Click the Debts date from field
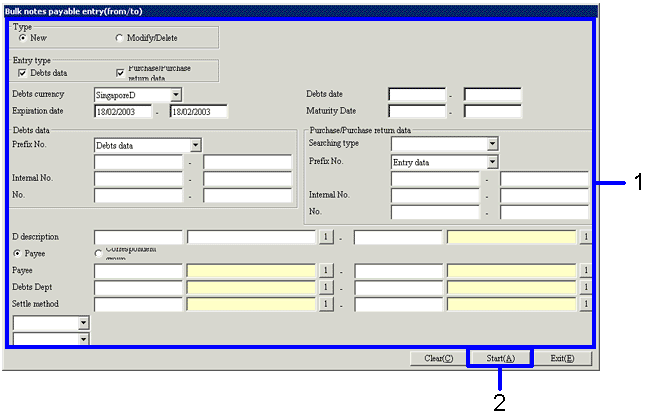Viewport: 656px width, 420px height. (417, 95)
